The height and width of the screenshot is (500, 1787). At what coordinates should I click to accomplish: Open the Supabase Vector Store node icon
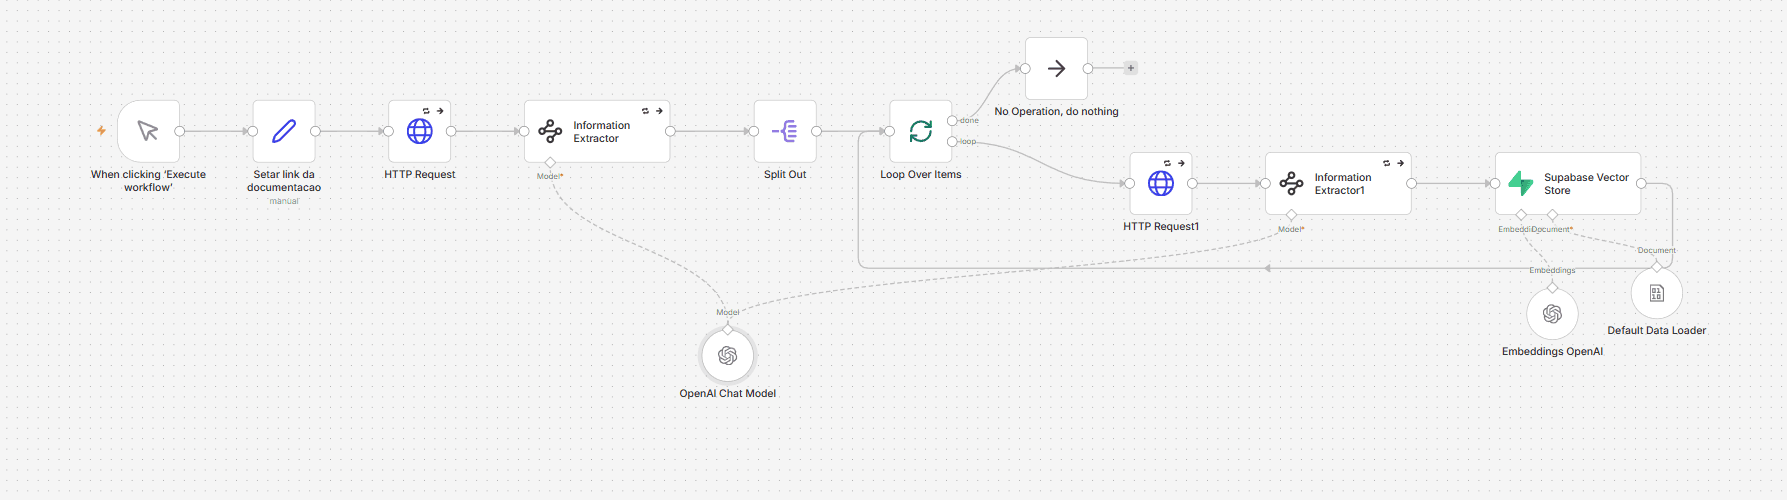point(1521,183)
